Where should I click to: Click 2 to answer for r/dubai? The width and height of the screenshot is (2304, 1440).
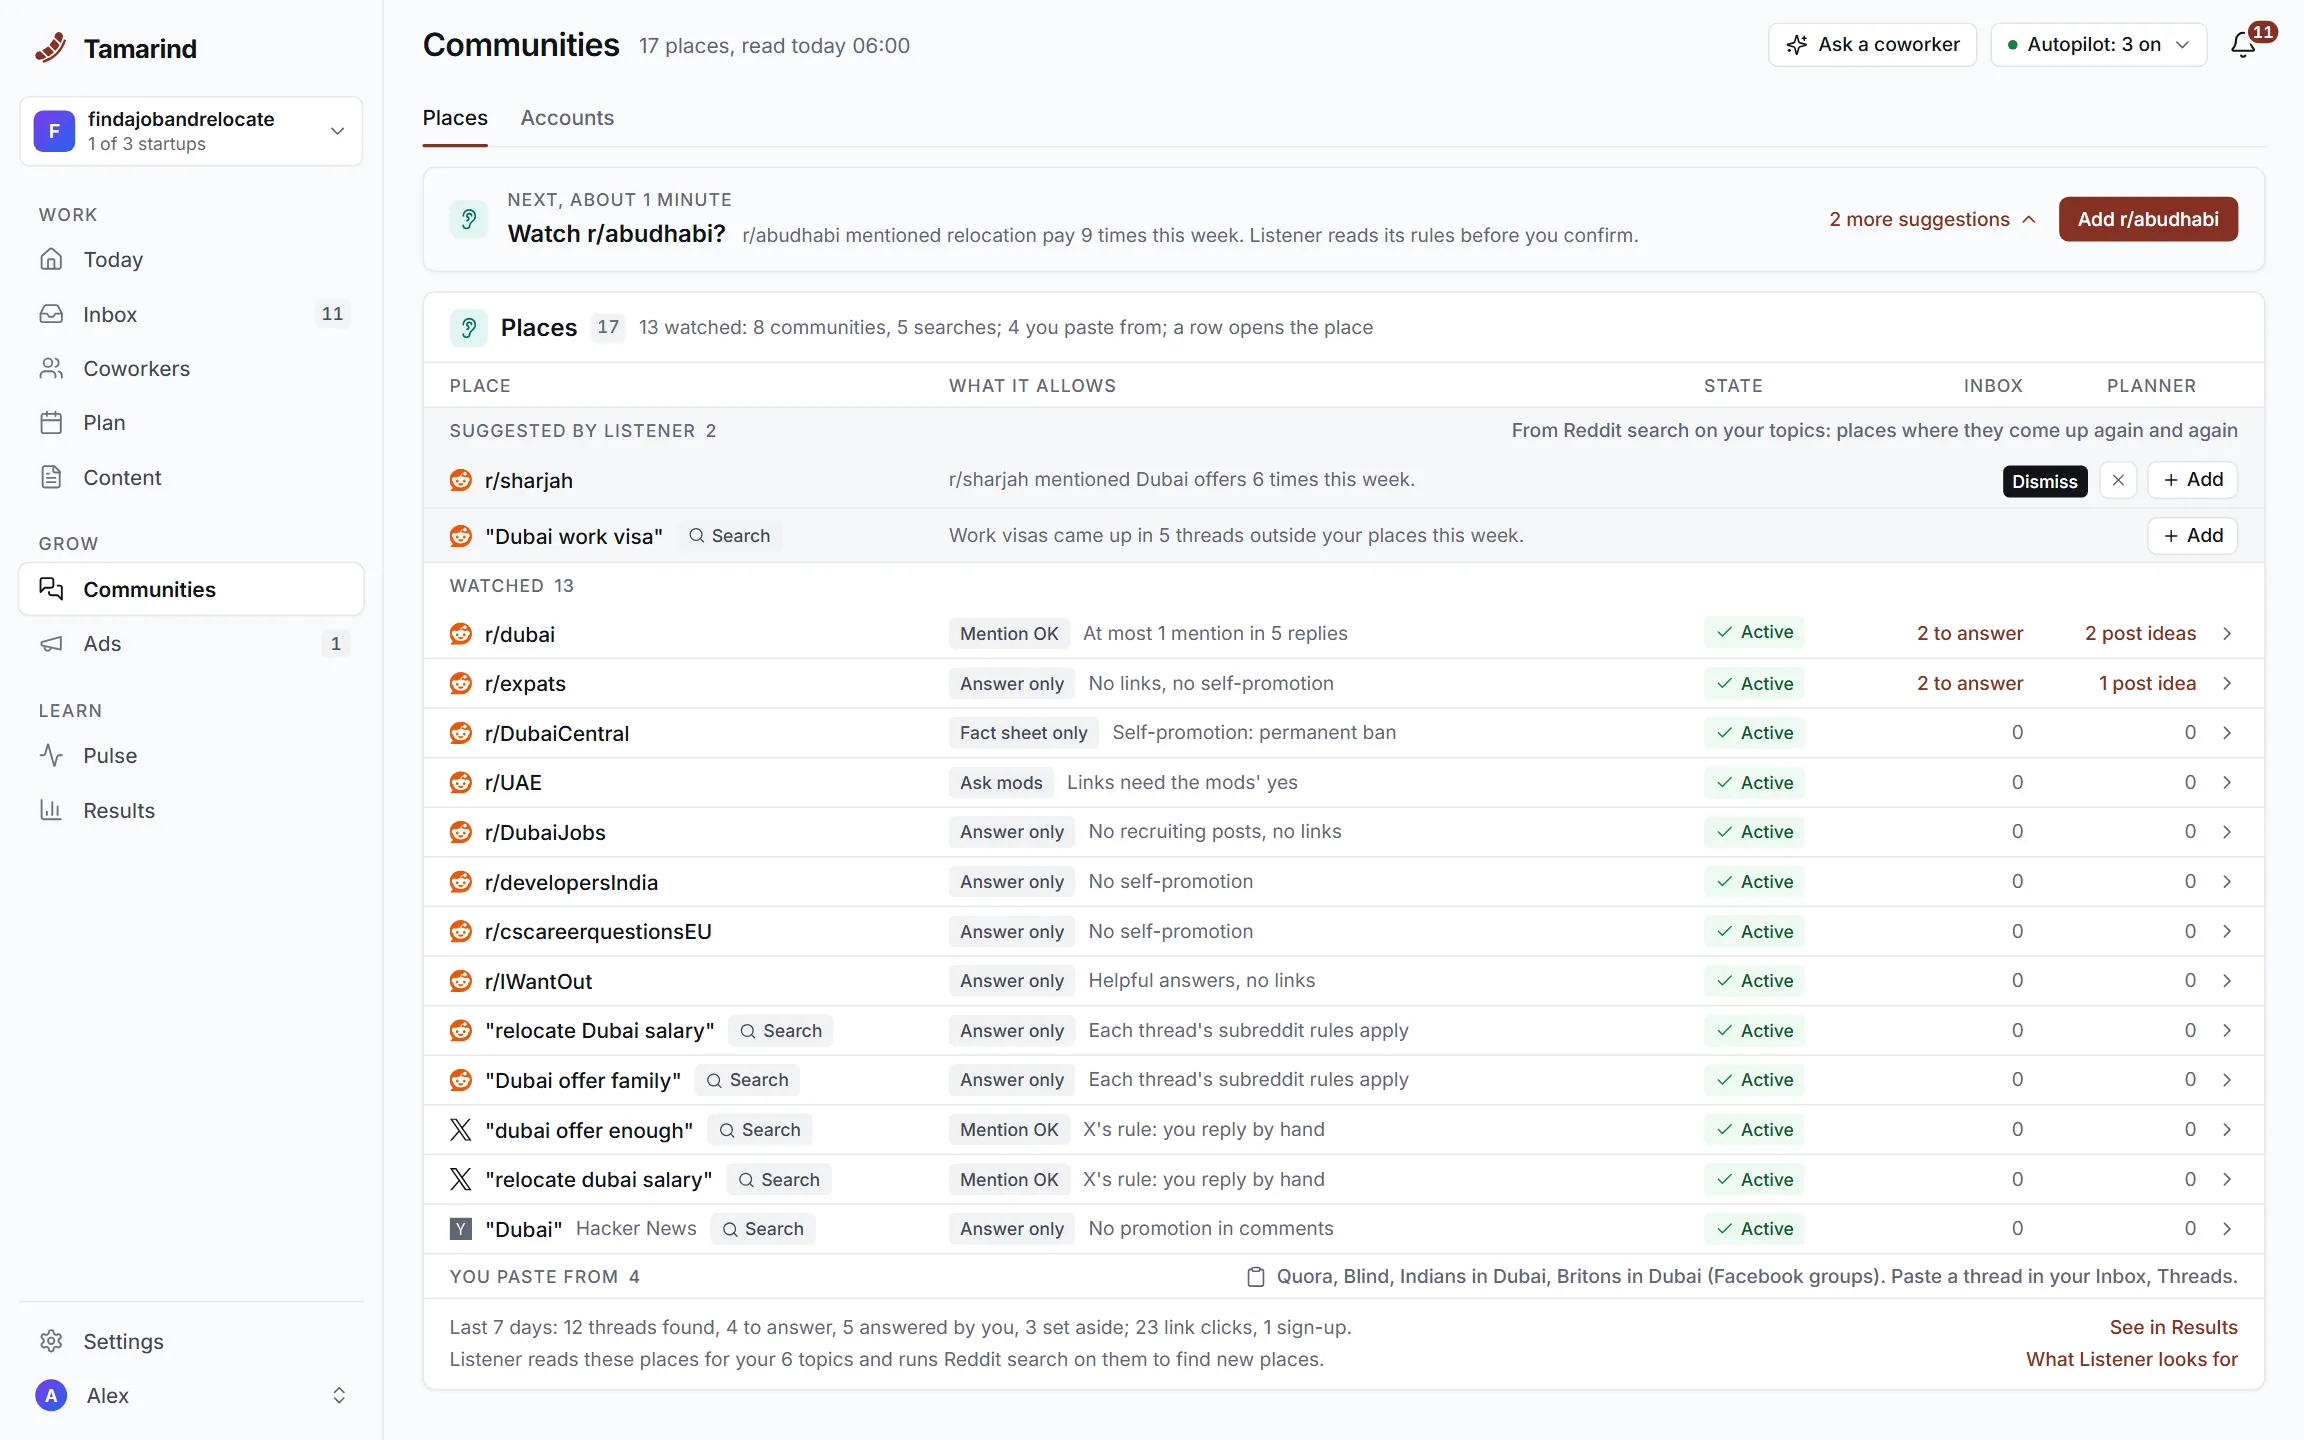pos(1969,633)
